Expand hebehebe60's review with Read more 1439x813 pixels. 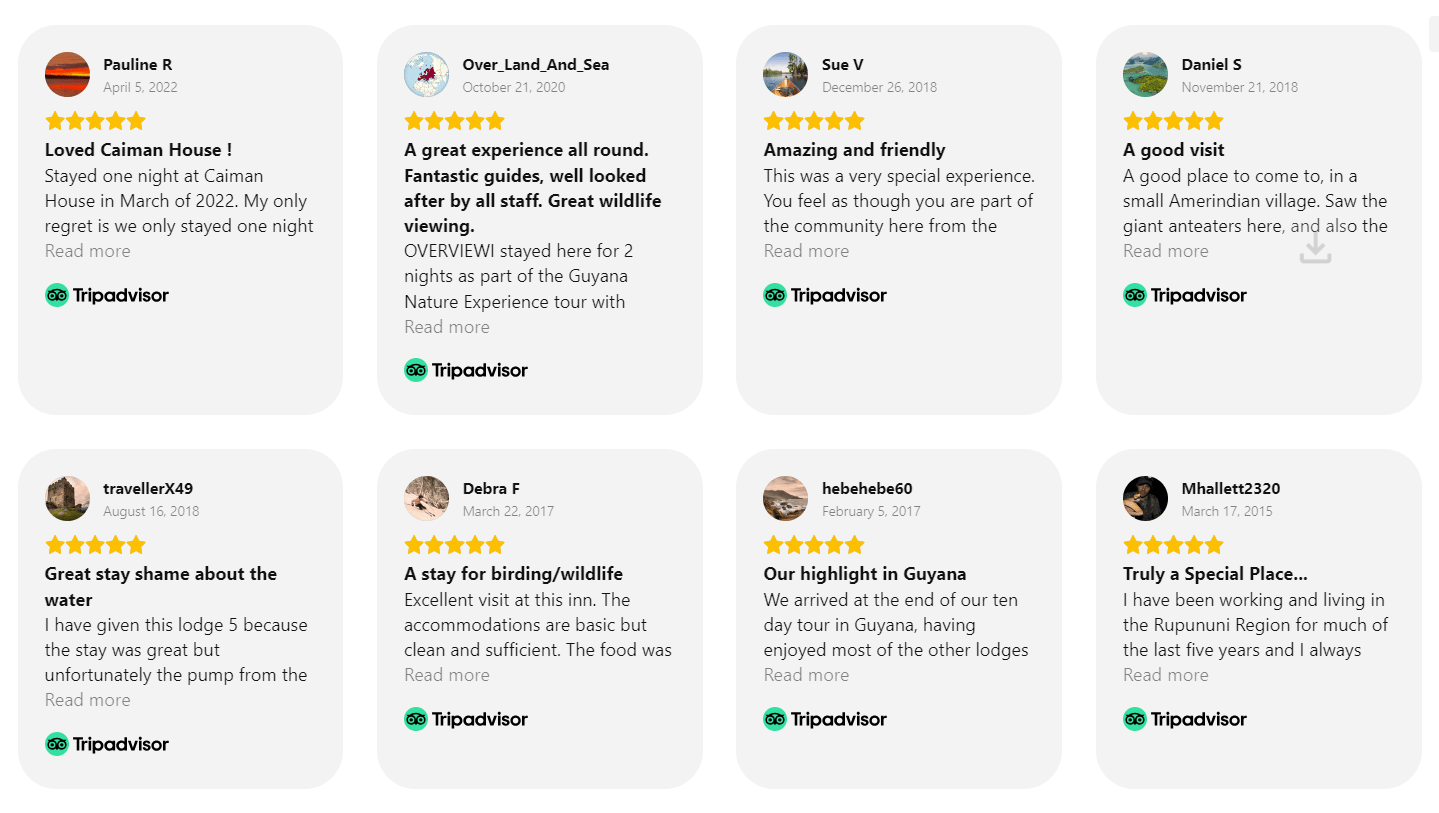pyautogui.click(x=806, y=674)
